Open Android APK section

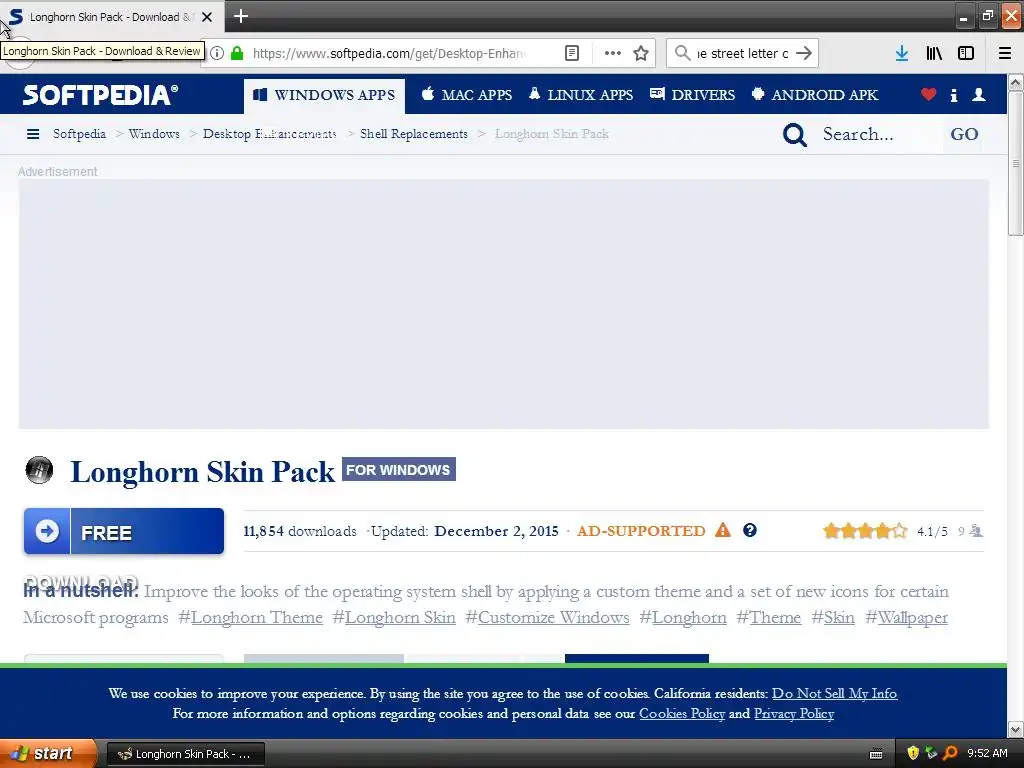[814, 95]
